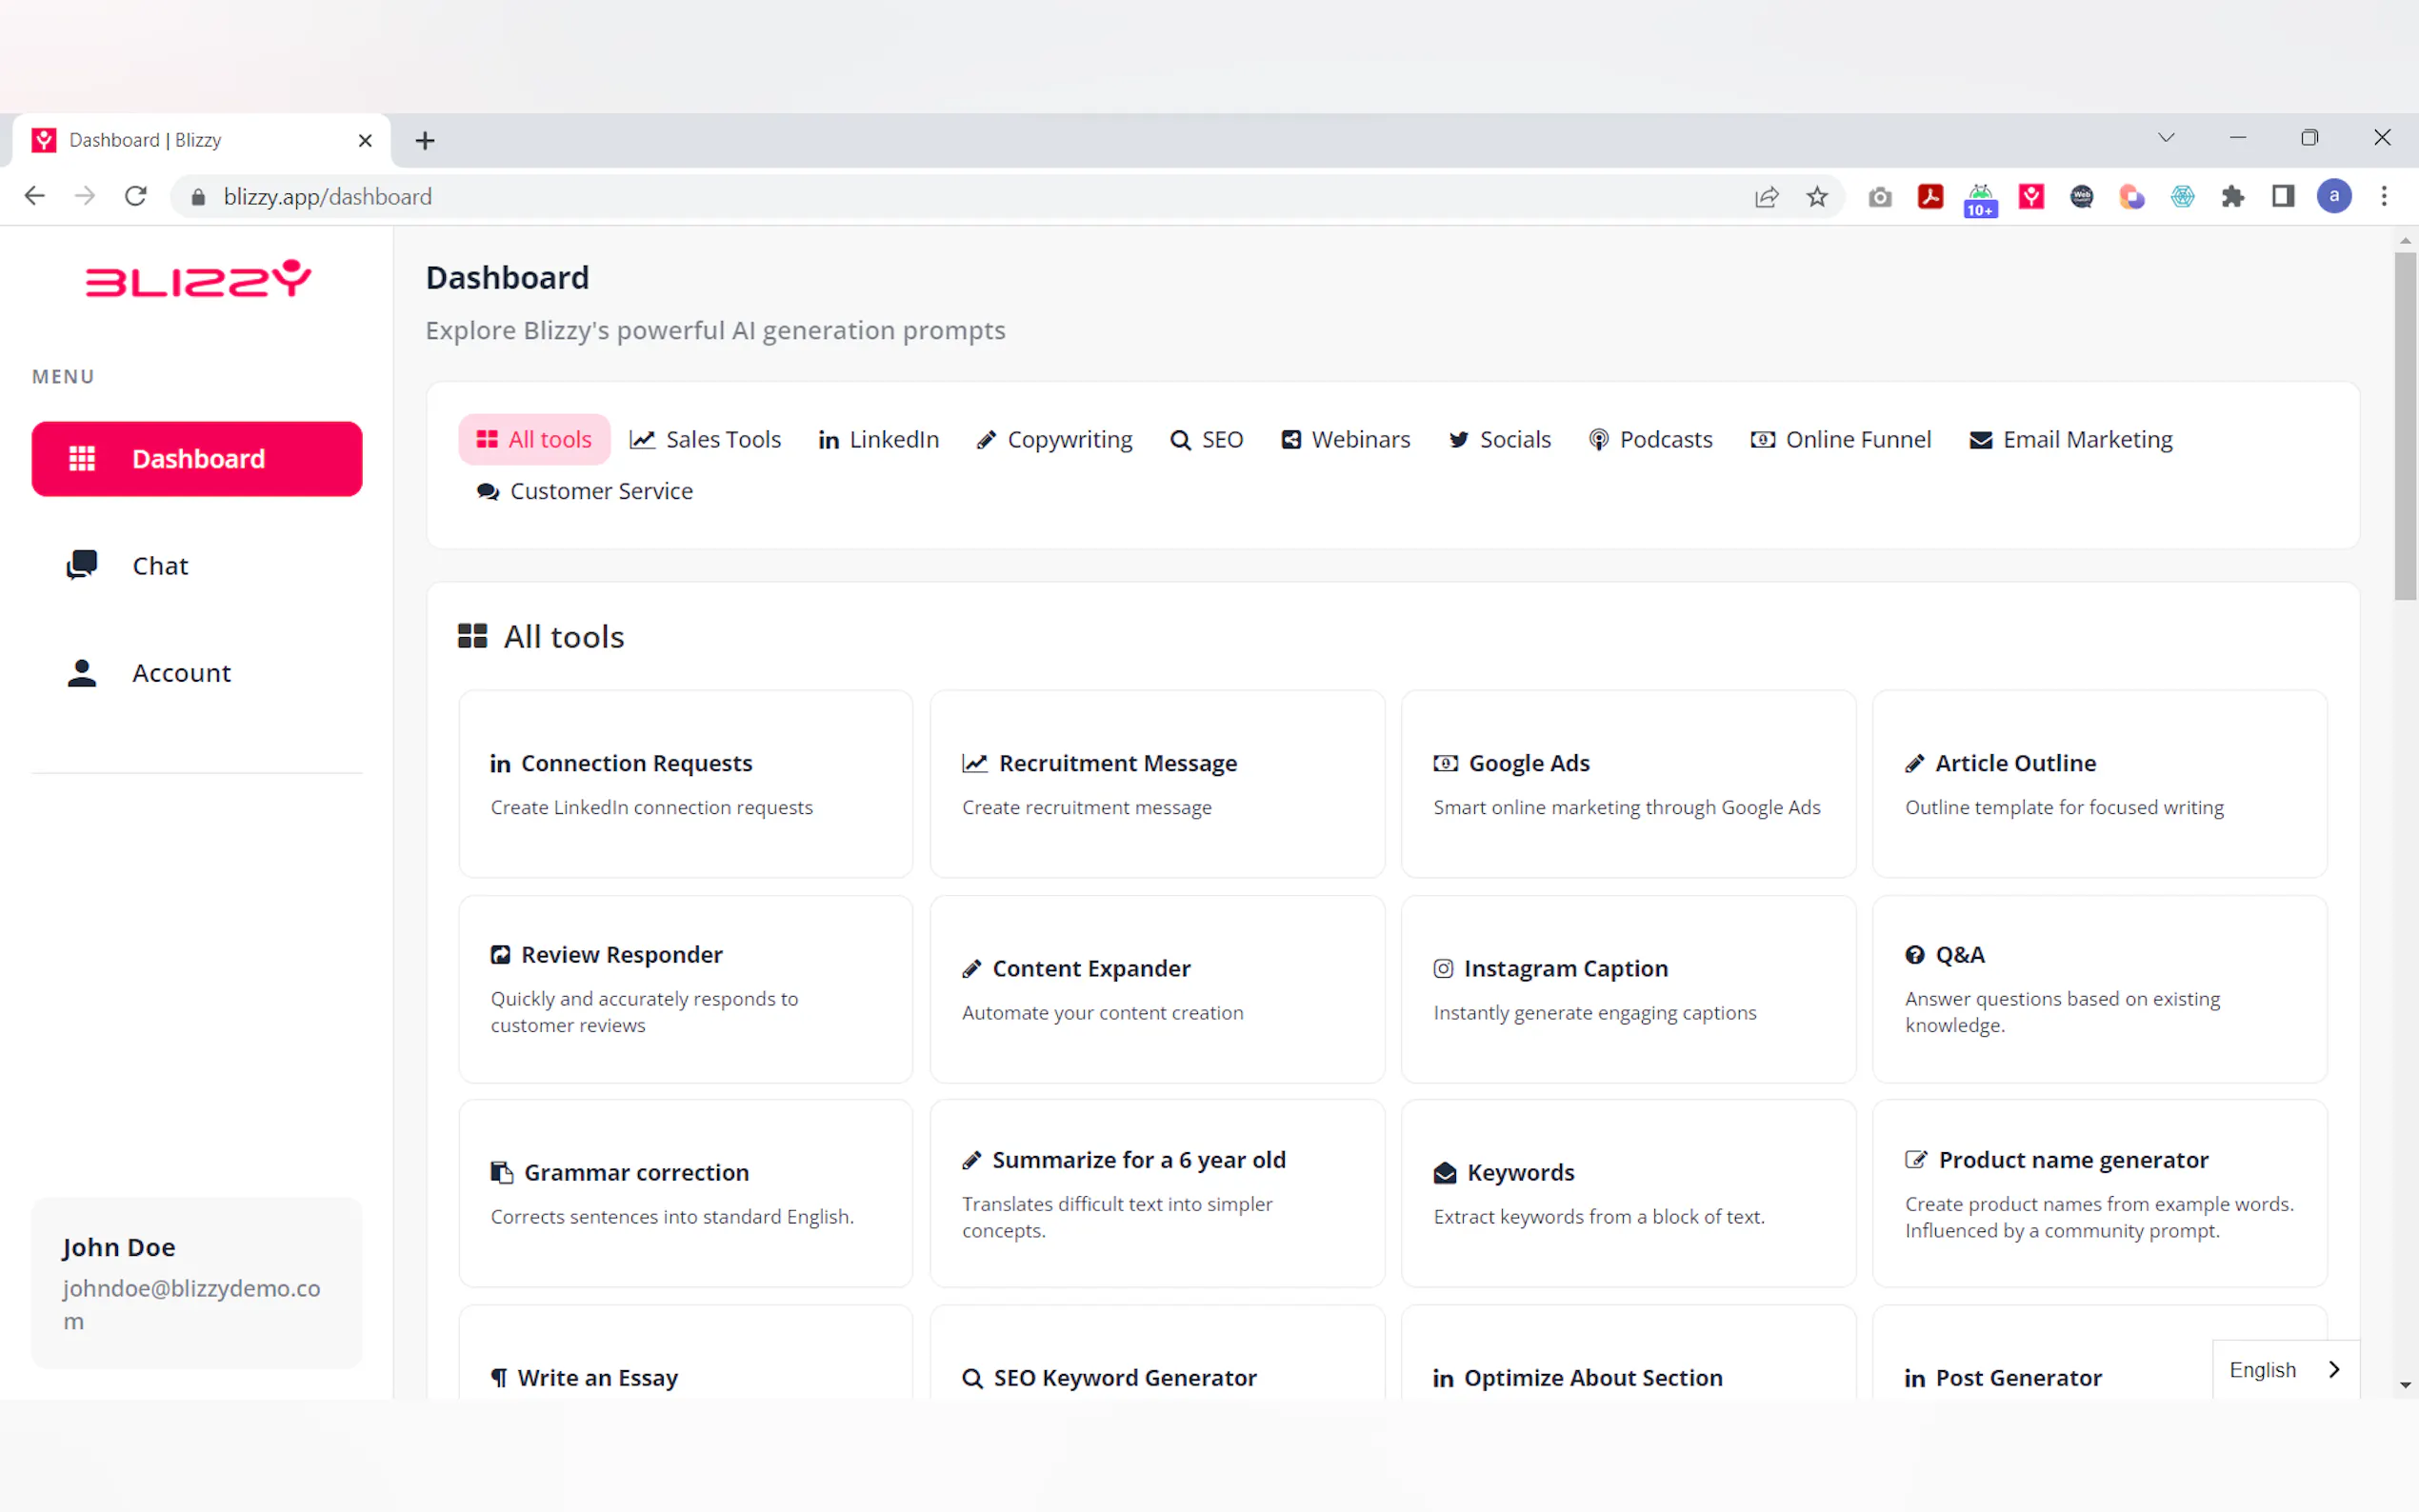
Task: Open Chat from the sidebar menu
Action: coord(160,566)
